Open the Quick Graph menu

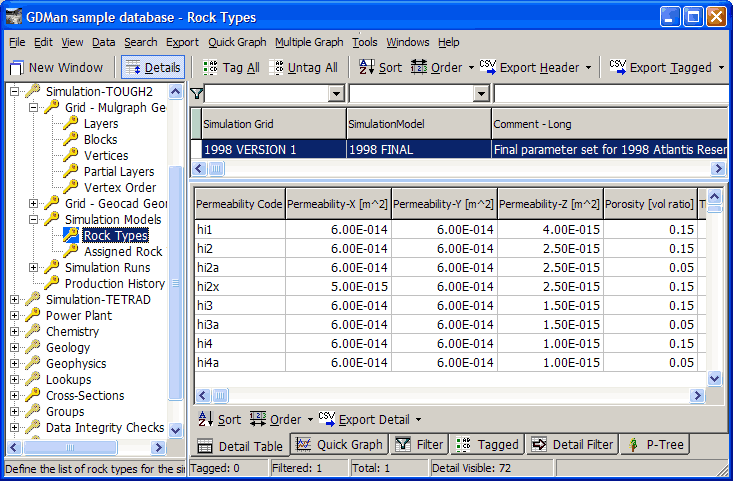point(237,42)
